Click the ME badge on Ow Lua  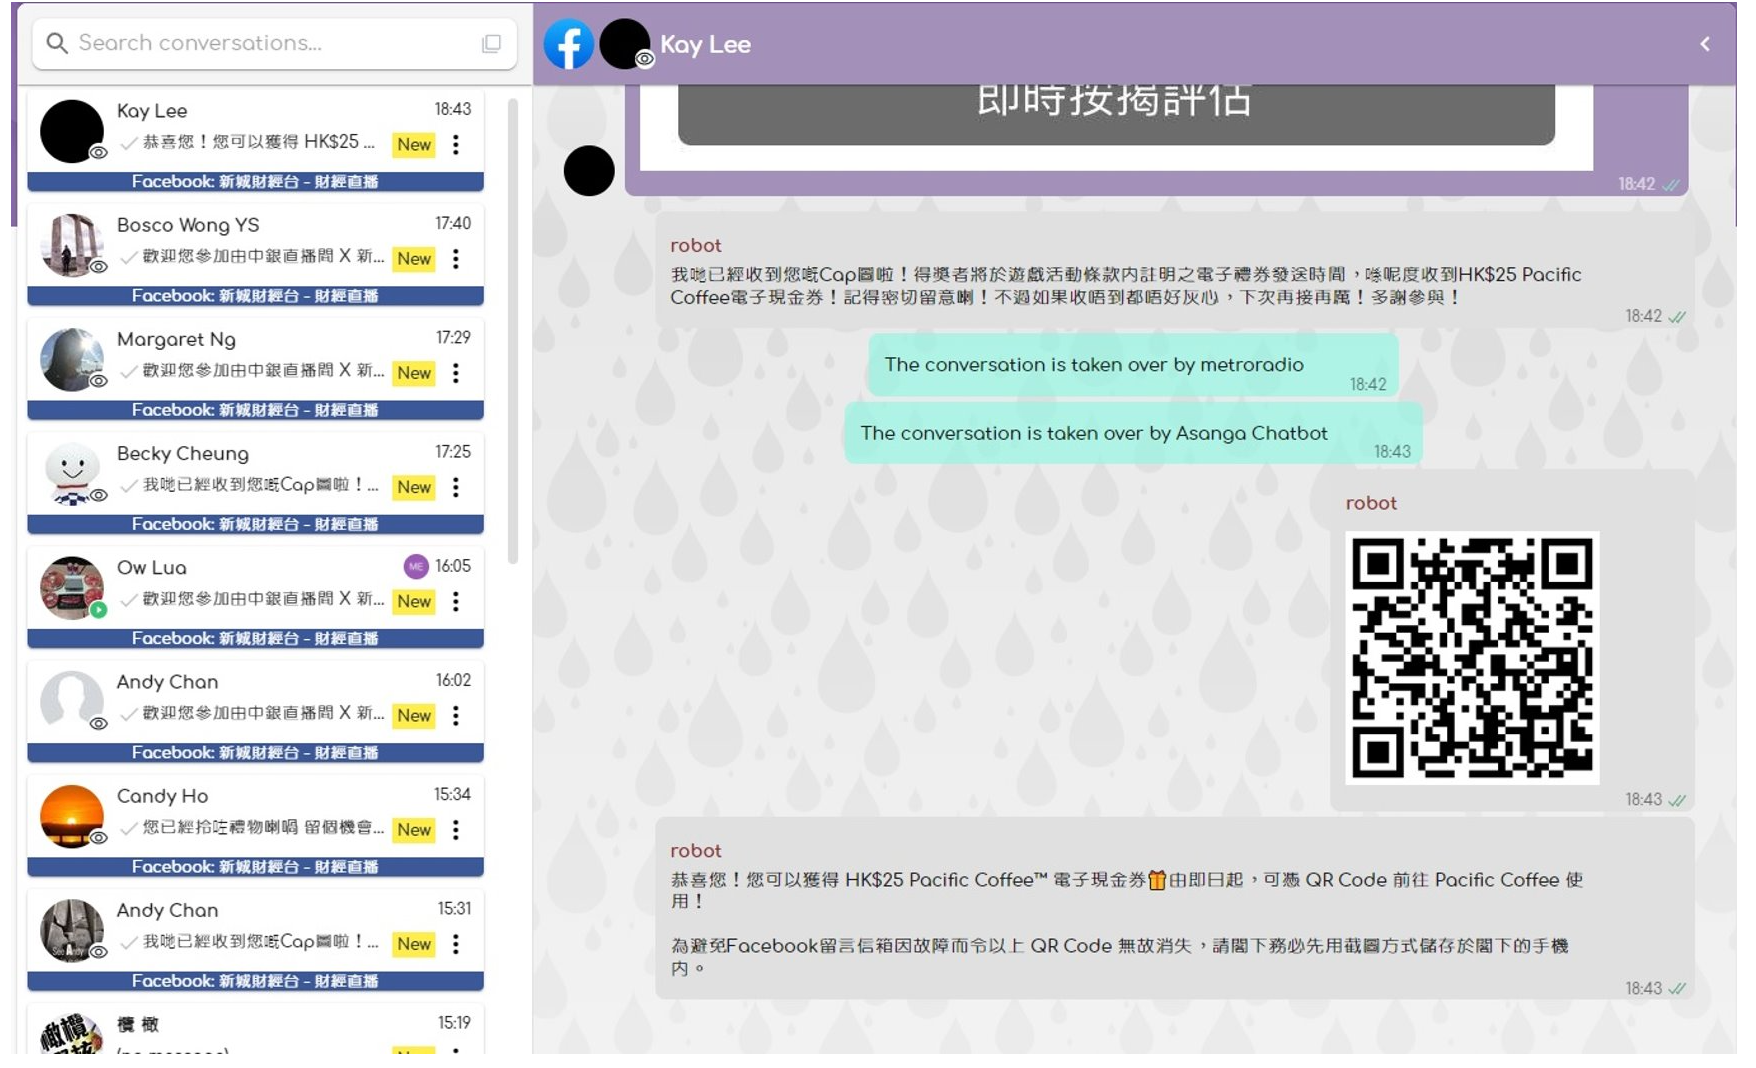pos(415,567)
